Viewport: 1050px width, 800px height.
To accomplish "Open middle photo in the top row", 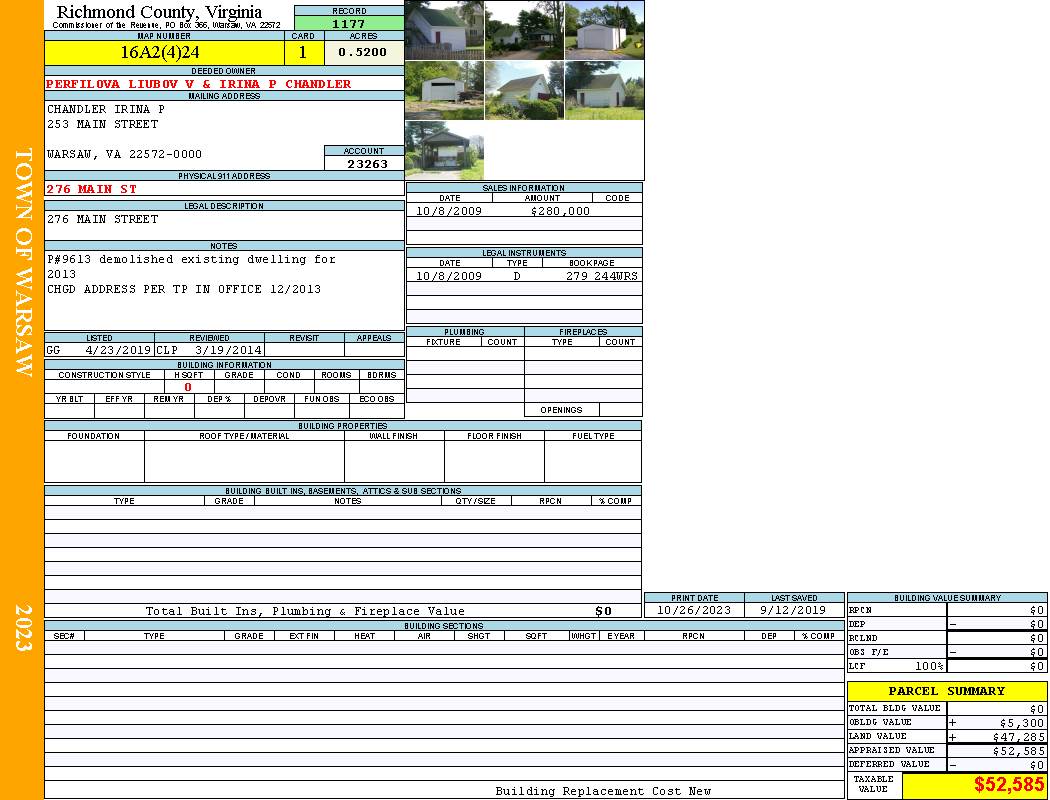I will click(524, 30).
